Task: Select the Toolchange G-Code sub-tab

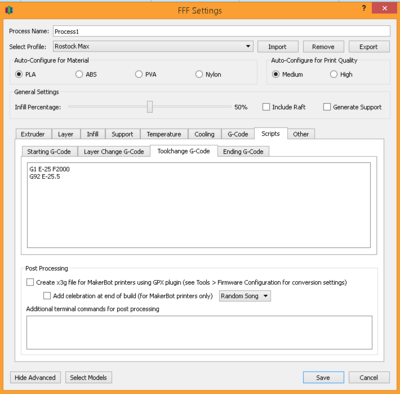Action: coord(184,151)
